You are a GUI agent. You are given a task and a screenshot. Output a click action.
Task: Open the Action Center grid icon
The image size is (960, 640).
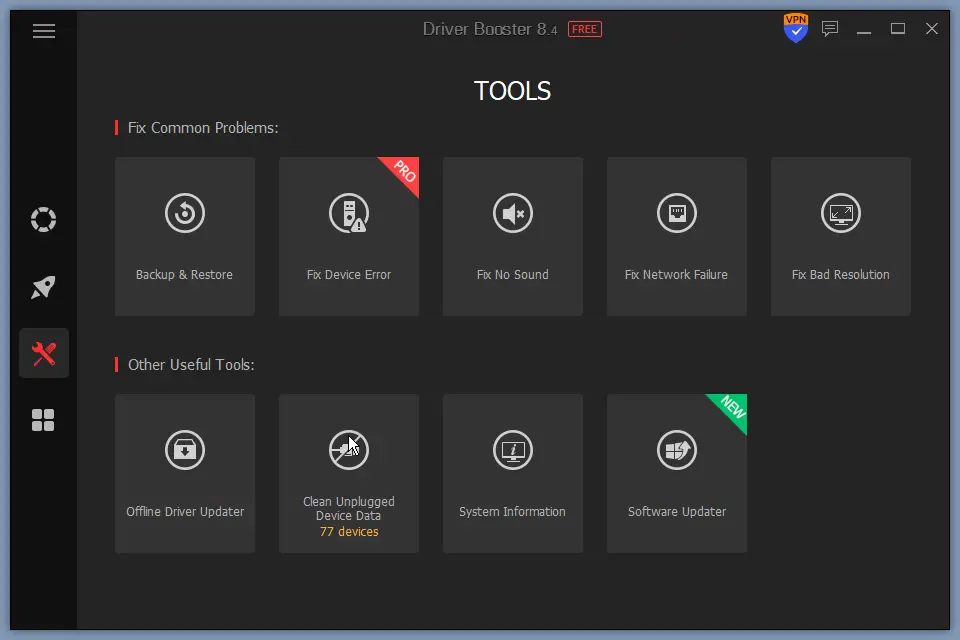pyautogui.click(x=43, y=420)
